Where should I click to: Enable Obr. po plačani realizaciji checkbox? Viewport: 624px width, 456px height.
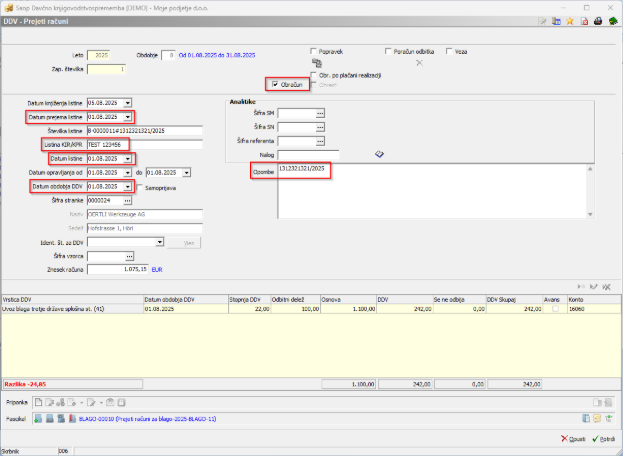coord(314,75)
